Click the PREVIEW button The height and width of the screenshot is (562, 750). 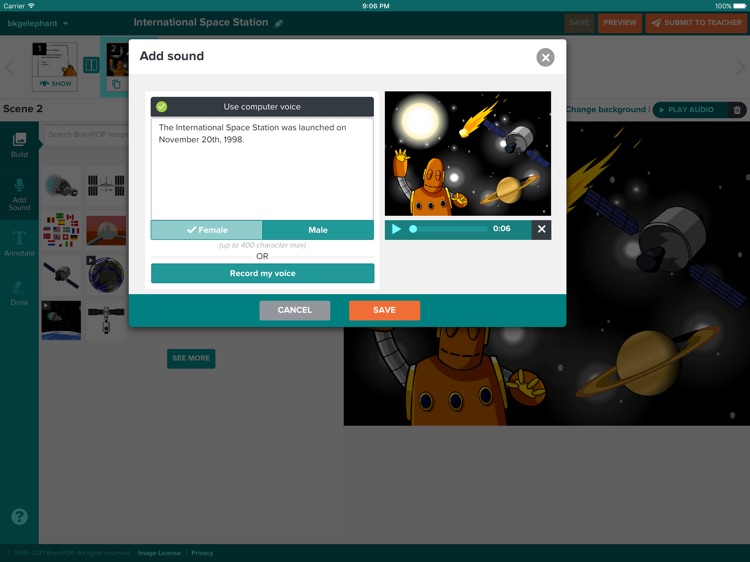(x=620, y=23)
